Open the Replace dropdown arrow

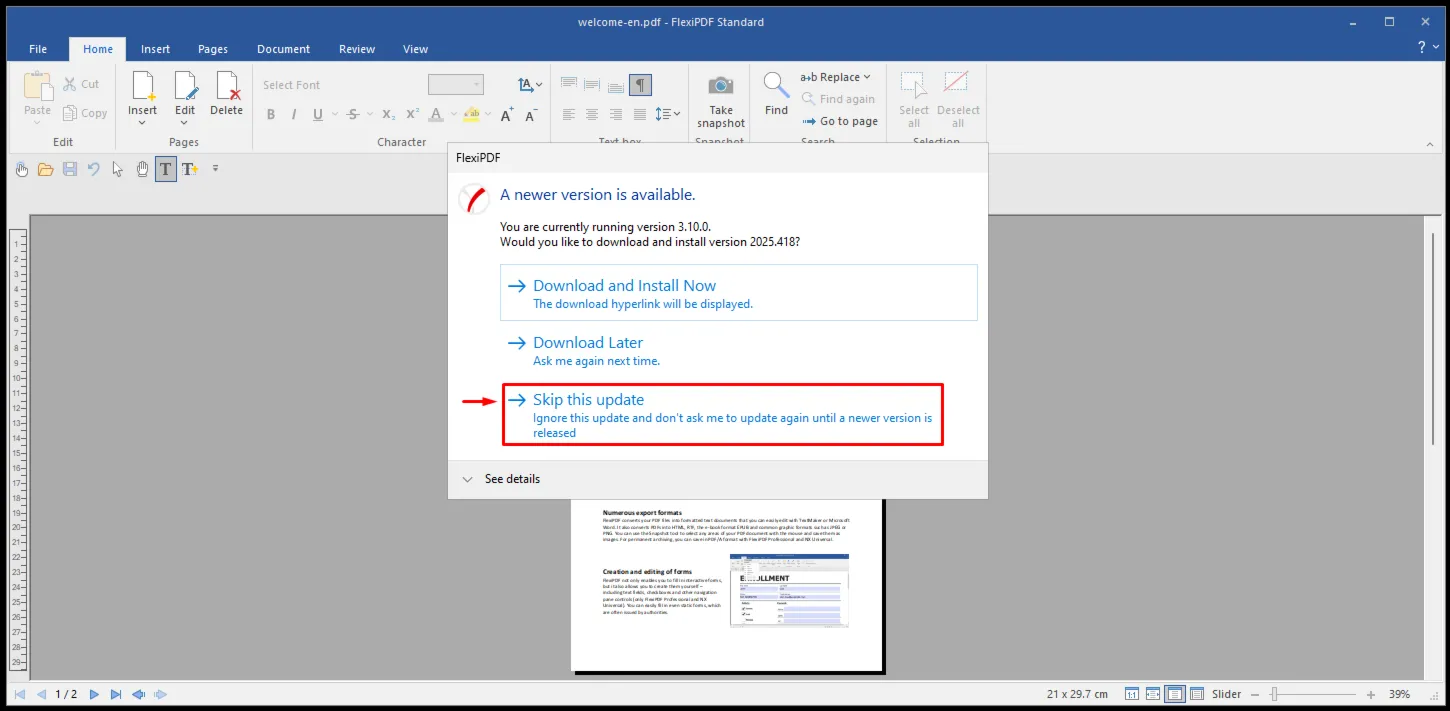tap(867, 77)
